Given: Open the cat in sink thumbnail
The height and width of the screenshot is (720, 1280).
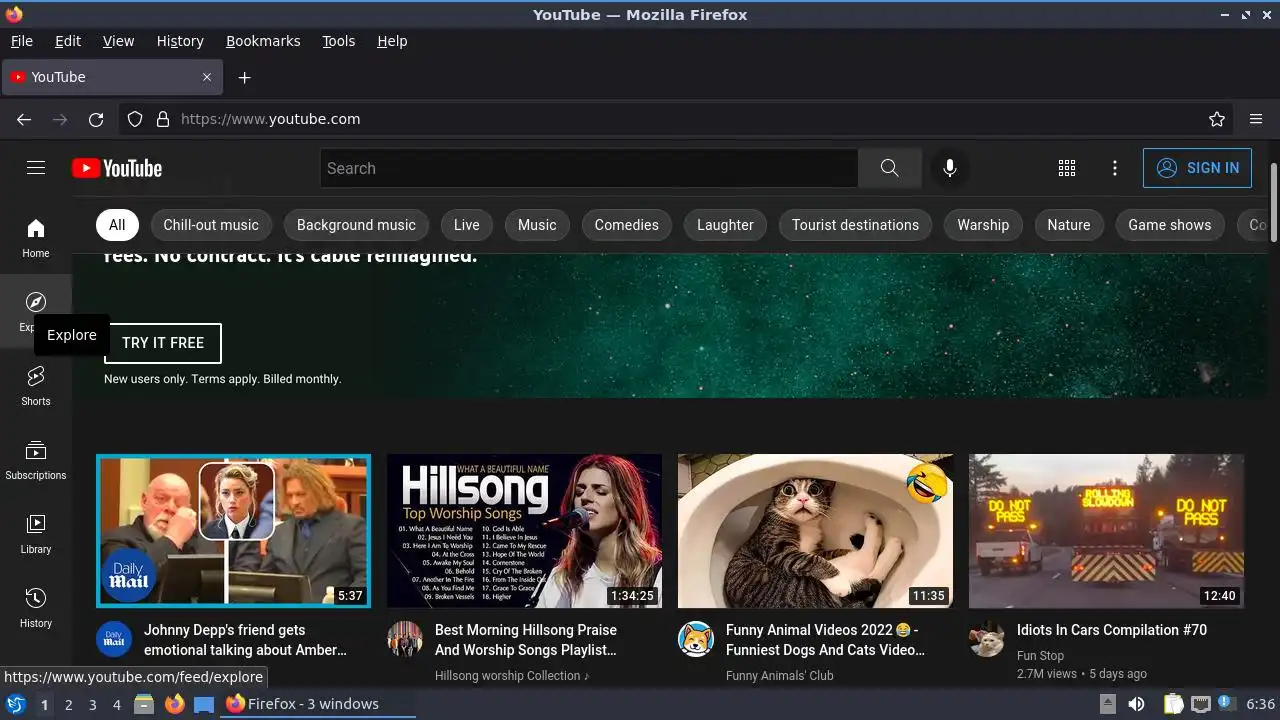Looking at the screenshot, I should [x=815, y=531].
